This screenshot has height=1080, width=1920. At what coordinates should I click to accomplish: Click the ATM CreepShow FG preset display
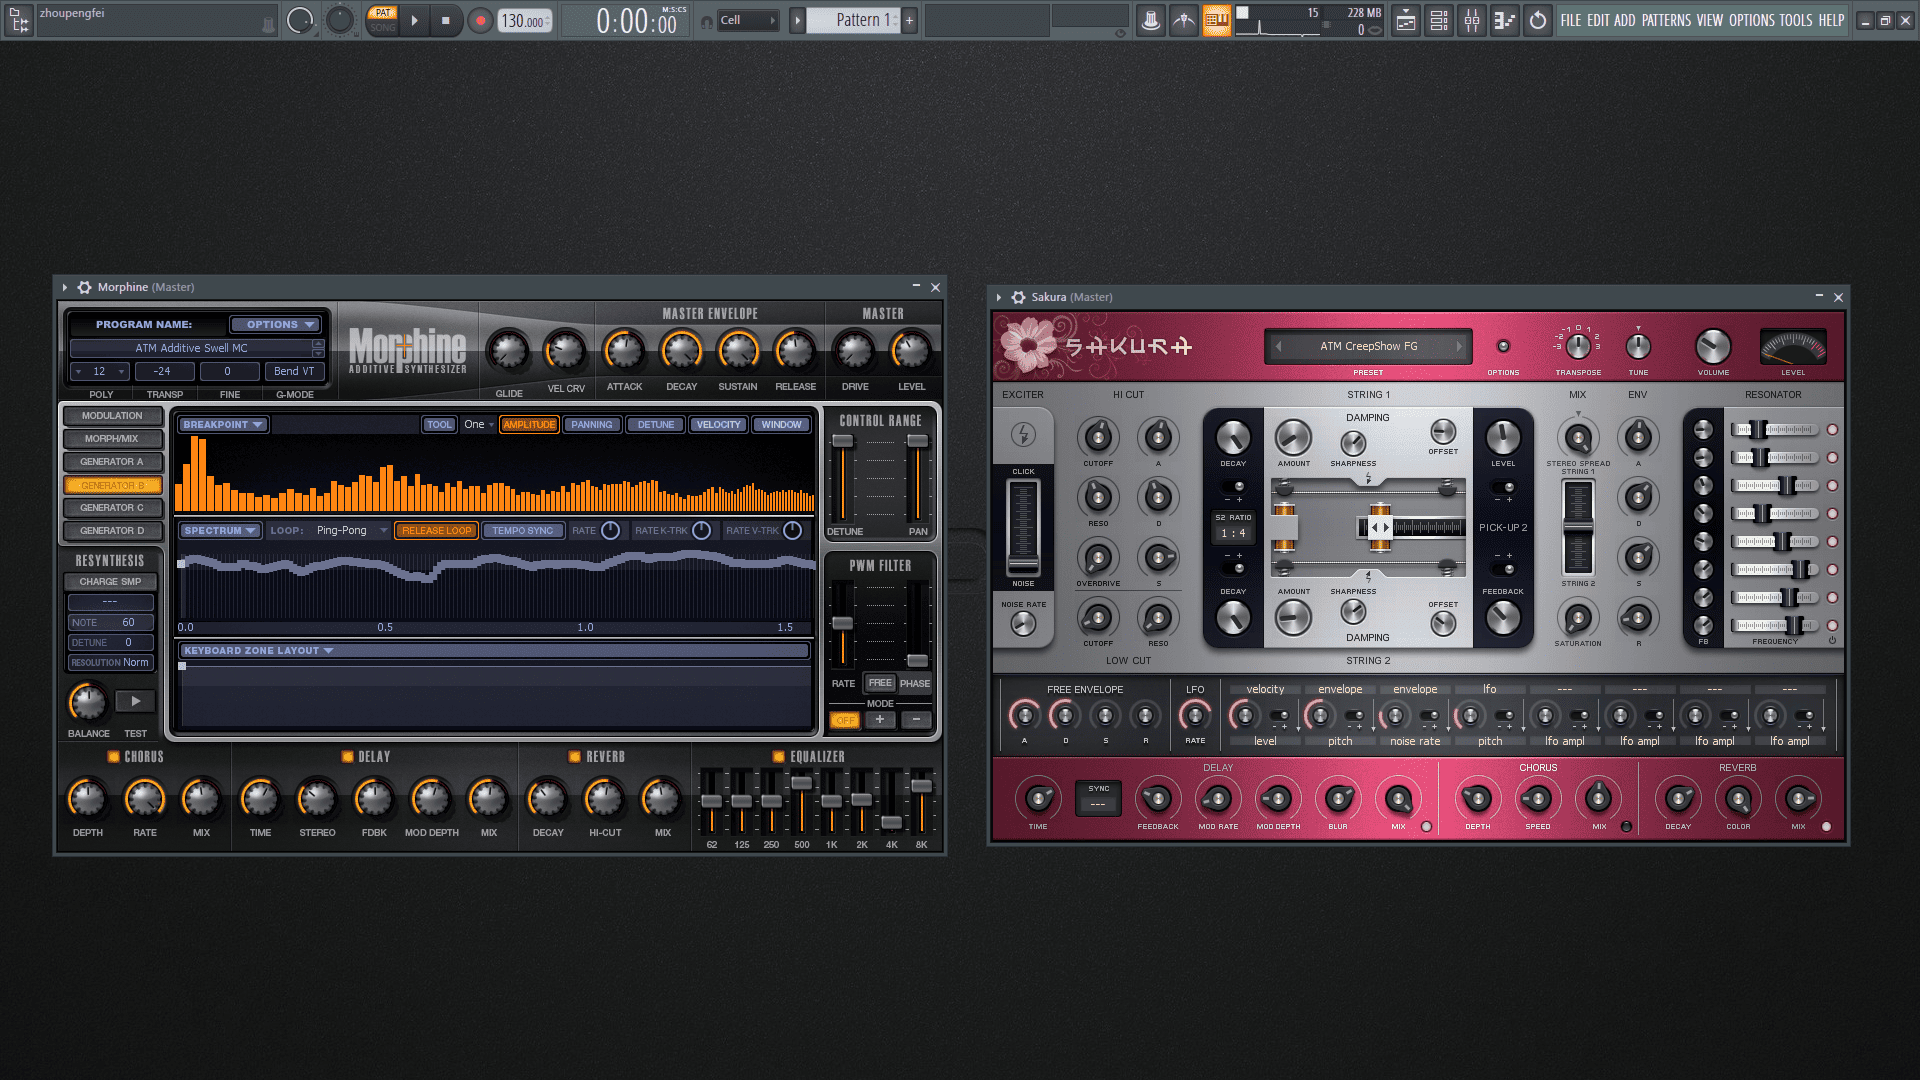(1368, 347)
